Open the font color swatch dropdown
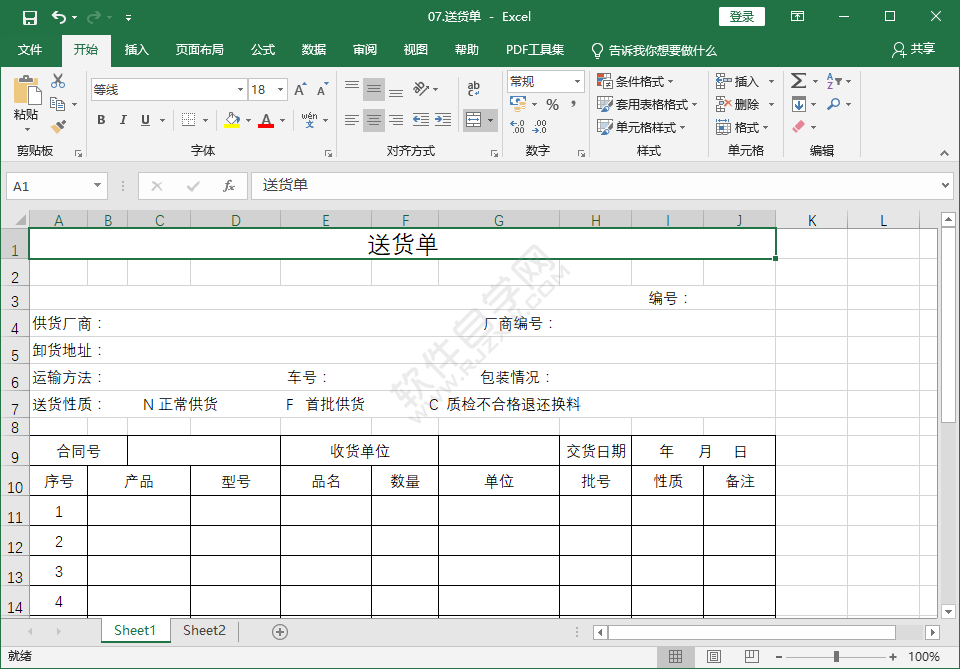 coord(282,121)
